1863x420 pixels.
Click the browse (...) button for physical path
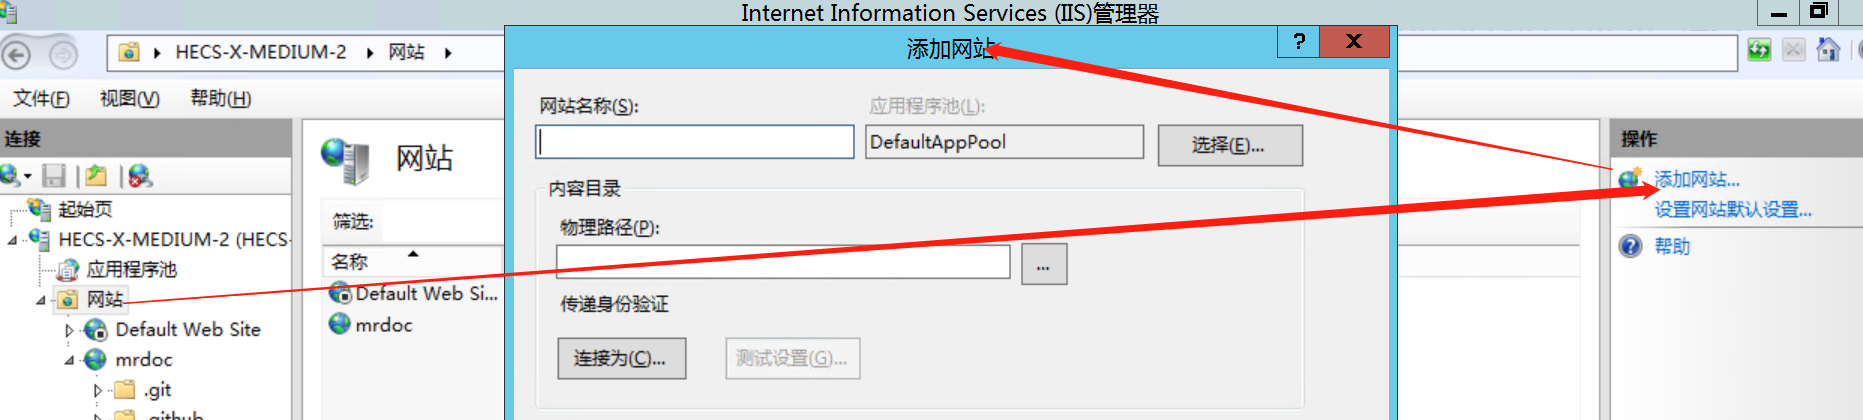click(x=1044, y=264)
